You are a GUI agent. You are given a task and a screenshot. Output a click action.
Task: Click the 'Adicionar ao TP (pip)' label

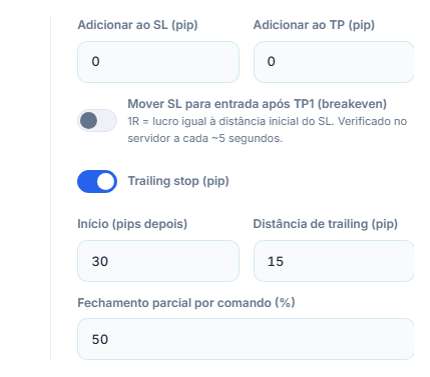pos(314,25)
